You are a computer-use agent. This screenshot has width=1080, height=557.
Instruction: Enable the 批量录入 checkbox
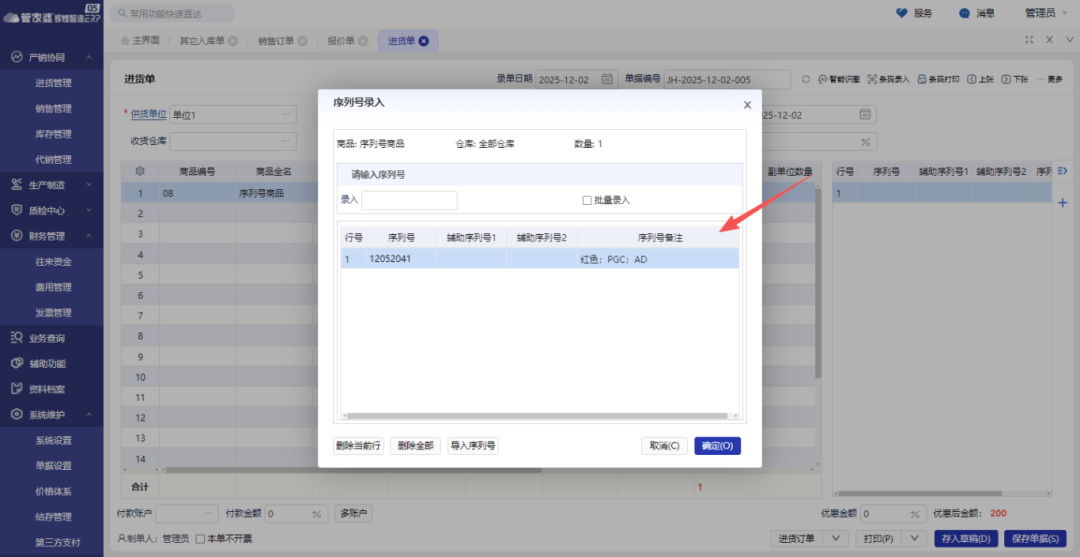(588, 200)
